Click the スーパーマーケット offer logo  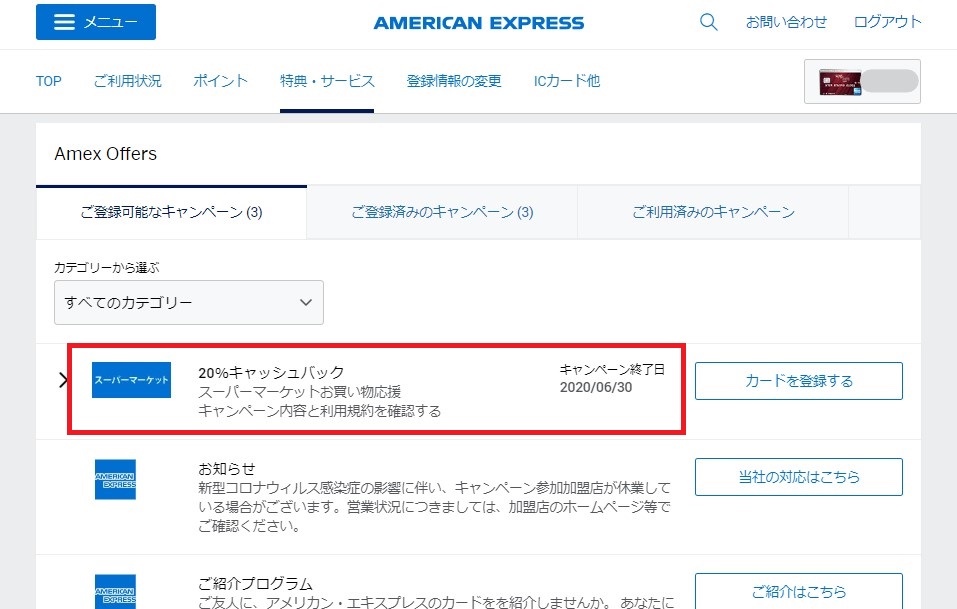coord(131,380)
